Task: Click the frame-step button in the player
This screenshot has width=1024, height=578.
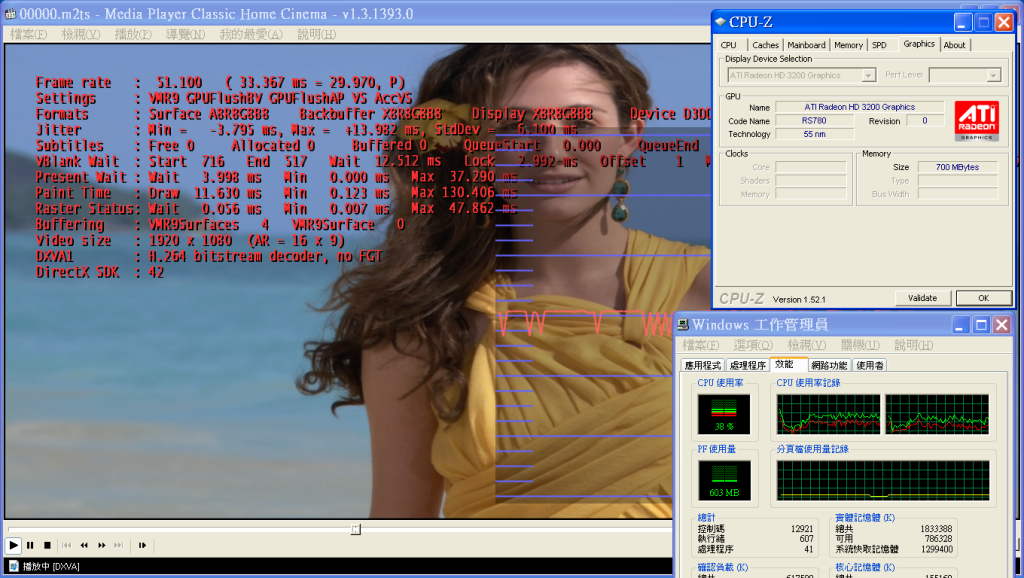Action: coord(142,545)
